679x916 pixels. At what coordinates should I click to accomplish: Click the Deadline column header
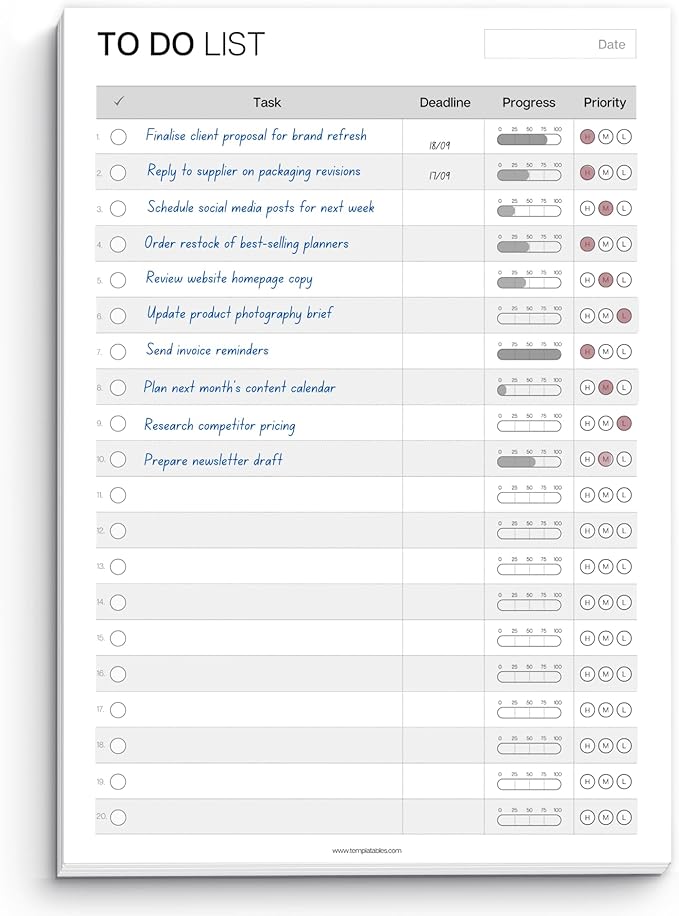445,103
